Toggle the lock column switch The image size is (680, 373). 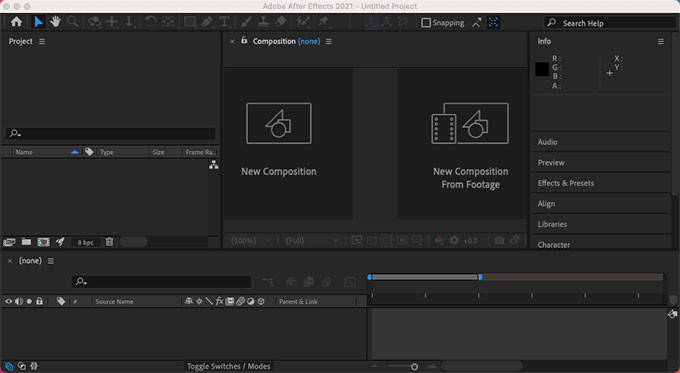39,301
